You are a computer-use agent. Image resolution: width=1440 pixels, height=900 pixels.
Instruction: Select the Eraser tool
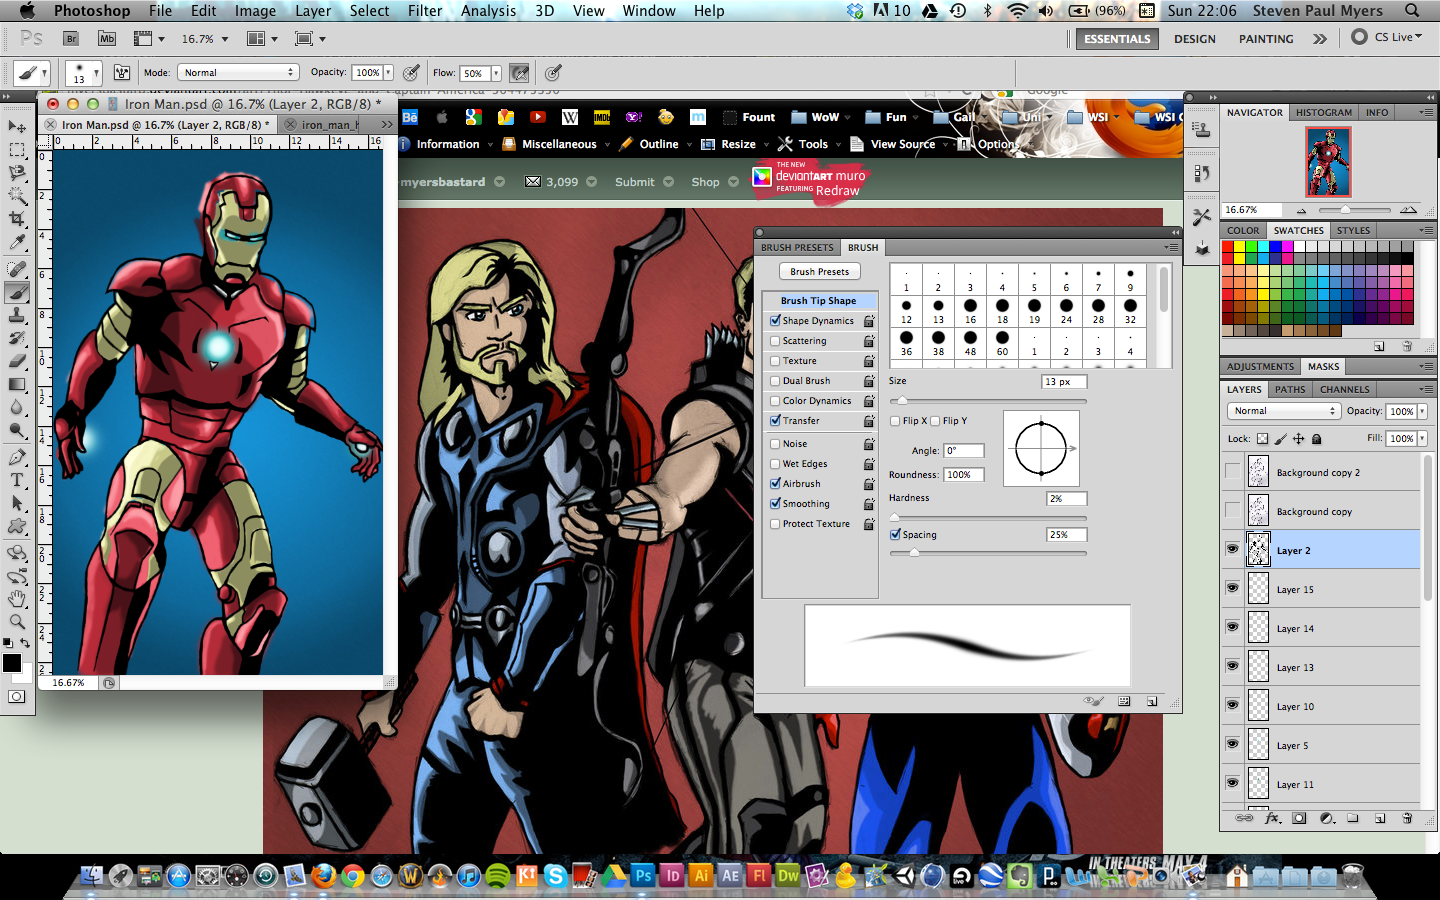tap(17, 361)
